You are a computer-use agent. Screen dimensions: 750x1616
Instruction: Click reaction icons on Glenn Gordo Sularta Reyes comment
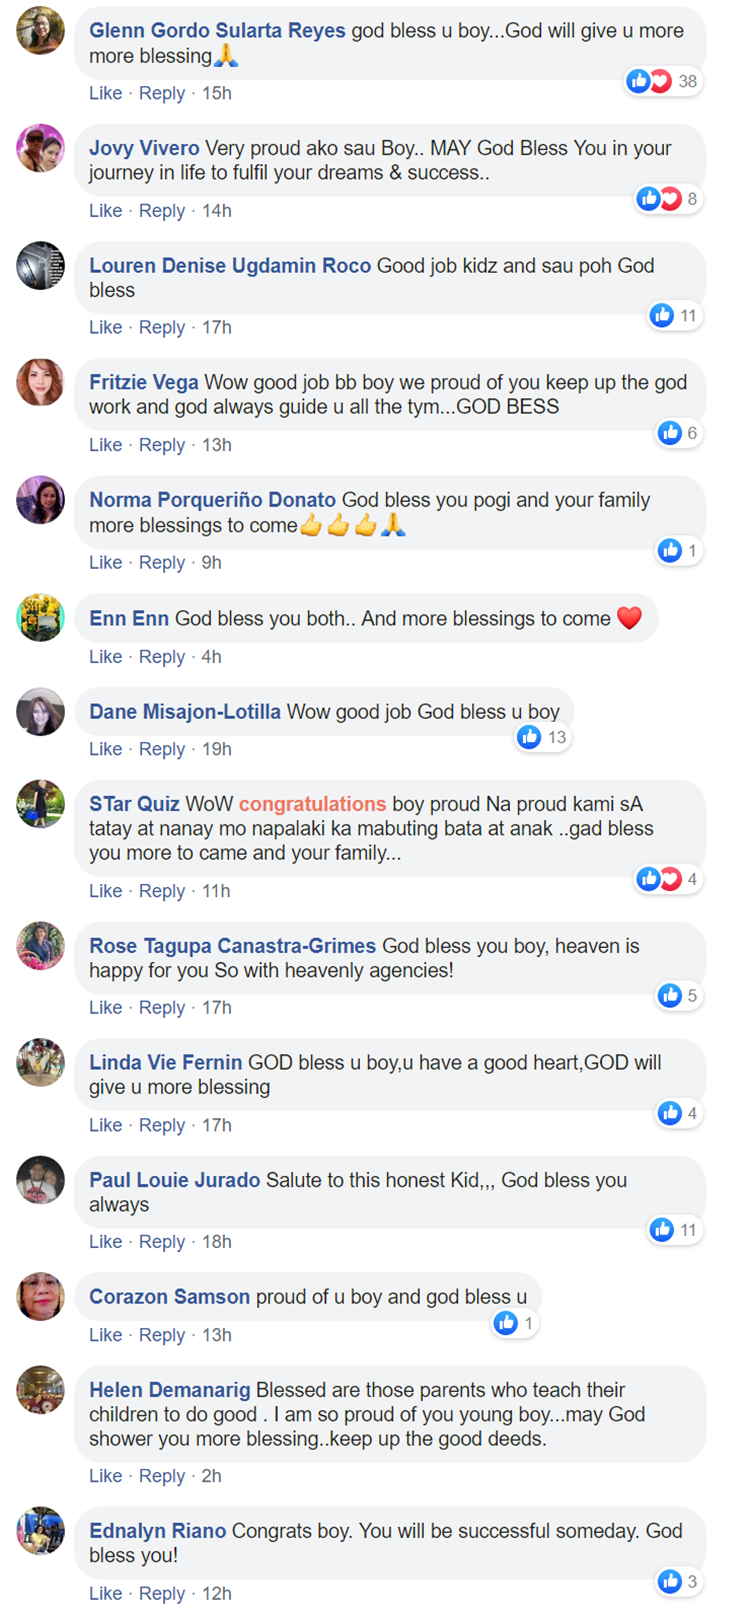click(x=649, y=81)
